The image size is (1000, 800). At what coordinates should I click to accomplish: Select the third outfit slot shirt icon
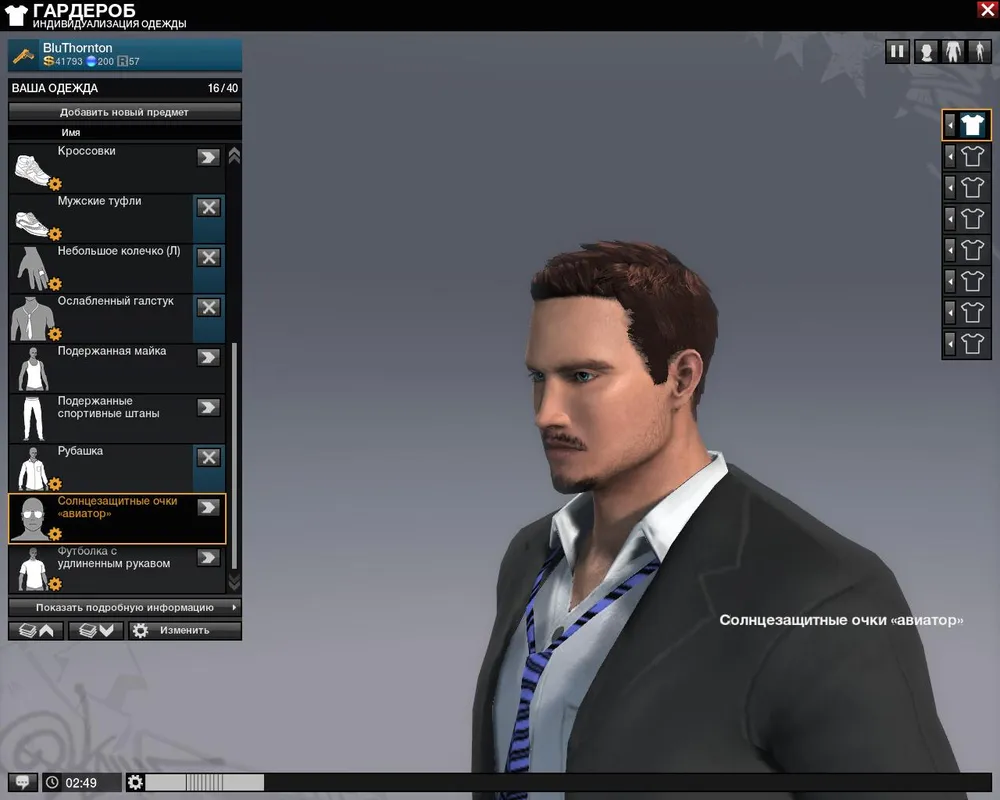973,188
